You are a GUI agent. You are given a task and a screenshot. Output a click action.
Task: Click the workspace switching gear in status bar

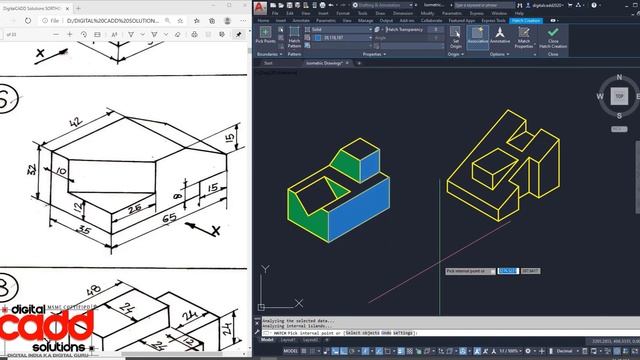click(x=528, y=351)
